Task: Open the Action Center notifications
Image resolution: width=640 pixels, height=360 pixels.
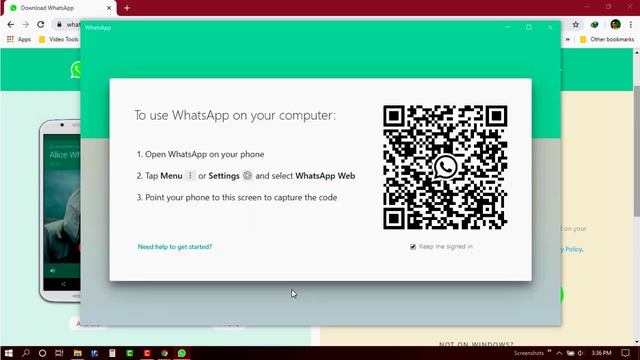Action: click(625, 353)
